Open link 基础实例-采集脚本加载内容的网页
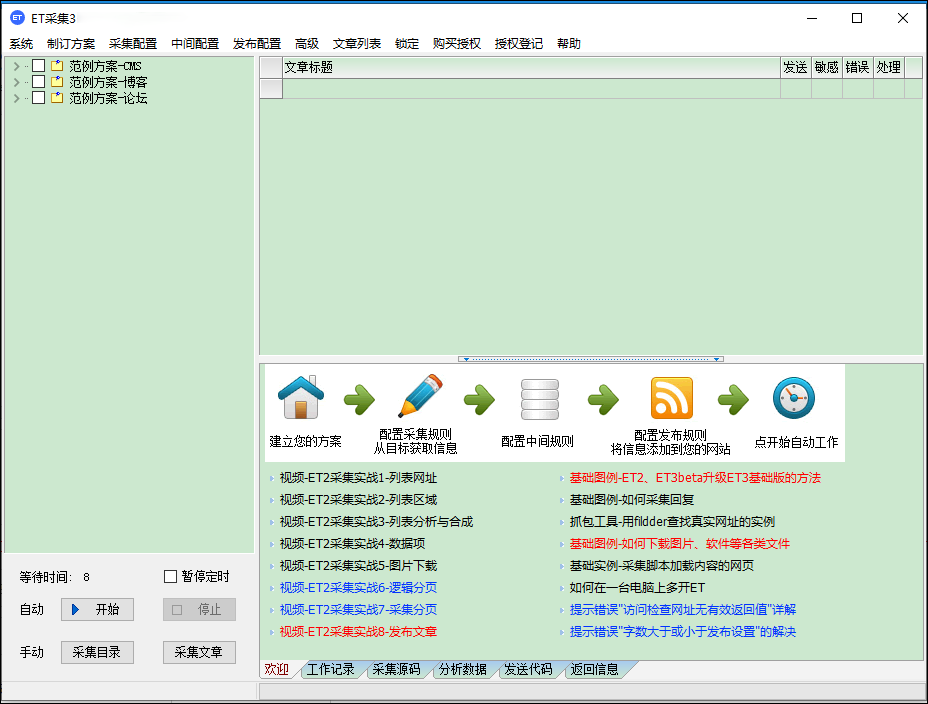This screenshot has height=704, width=928. pos(662,566)
